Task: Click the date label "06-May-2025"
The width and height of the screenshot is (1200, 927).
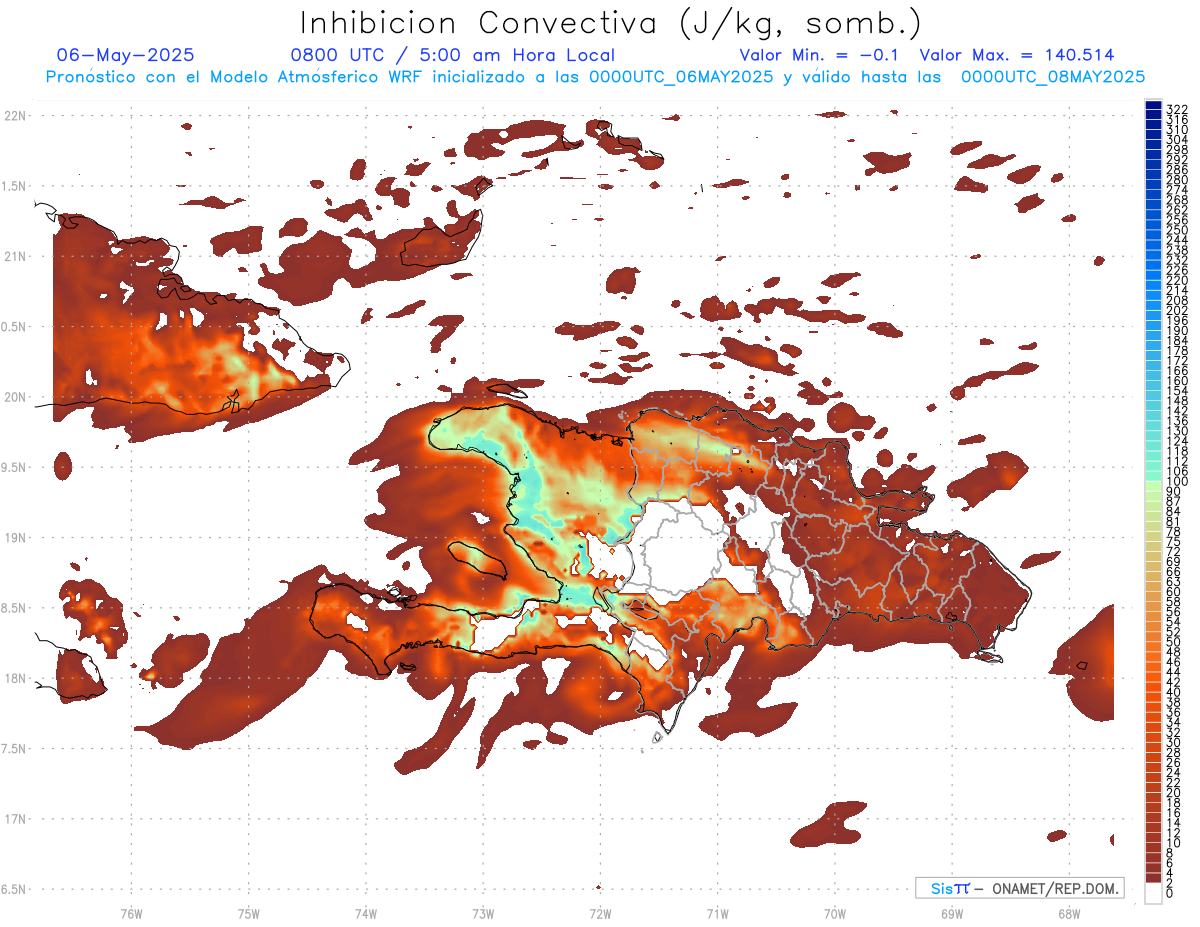Action: pyautogui.click(x=126, y=56)
